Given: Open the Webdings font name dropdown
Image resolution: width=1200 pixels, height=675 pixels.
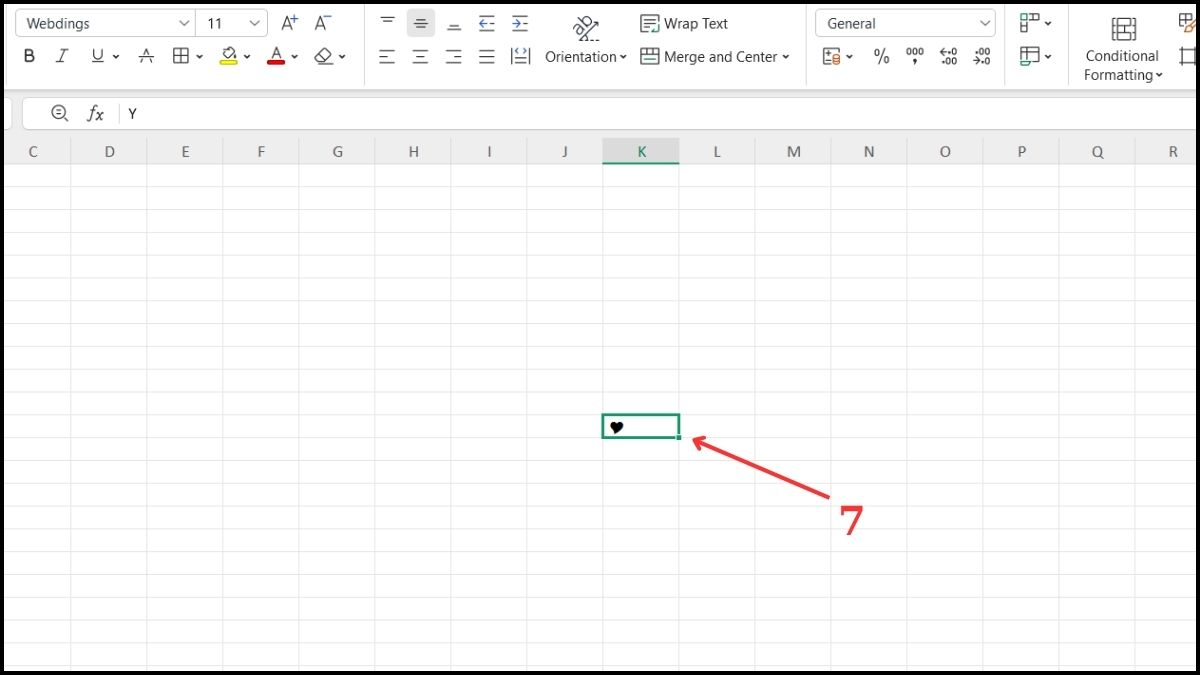Looking at the screenshot, I should 183,22.
